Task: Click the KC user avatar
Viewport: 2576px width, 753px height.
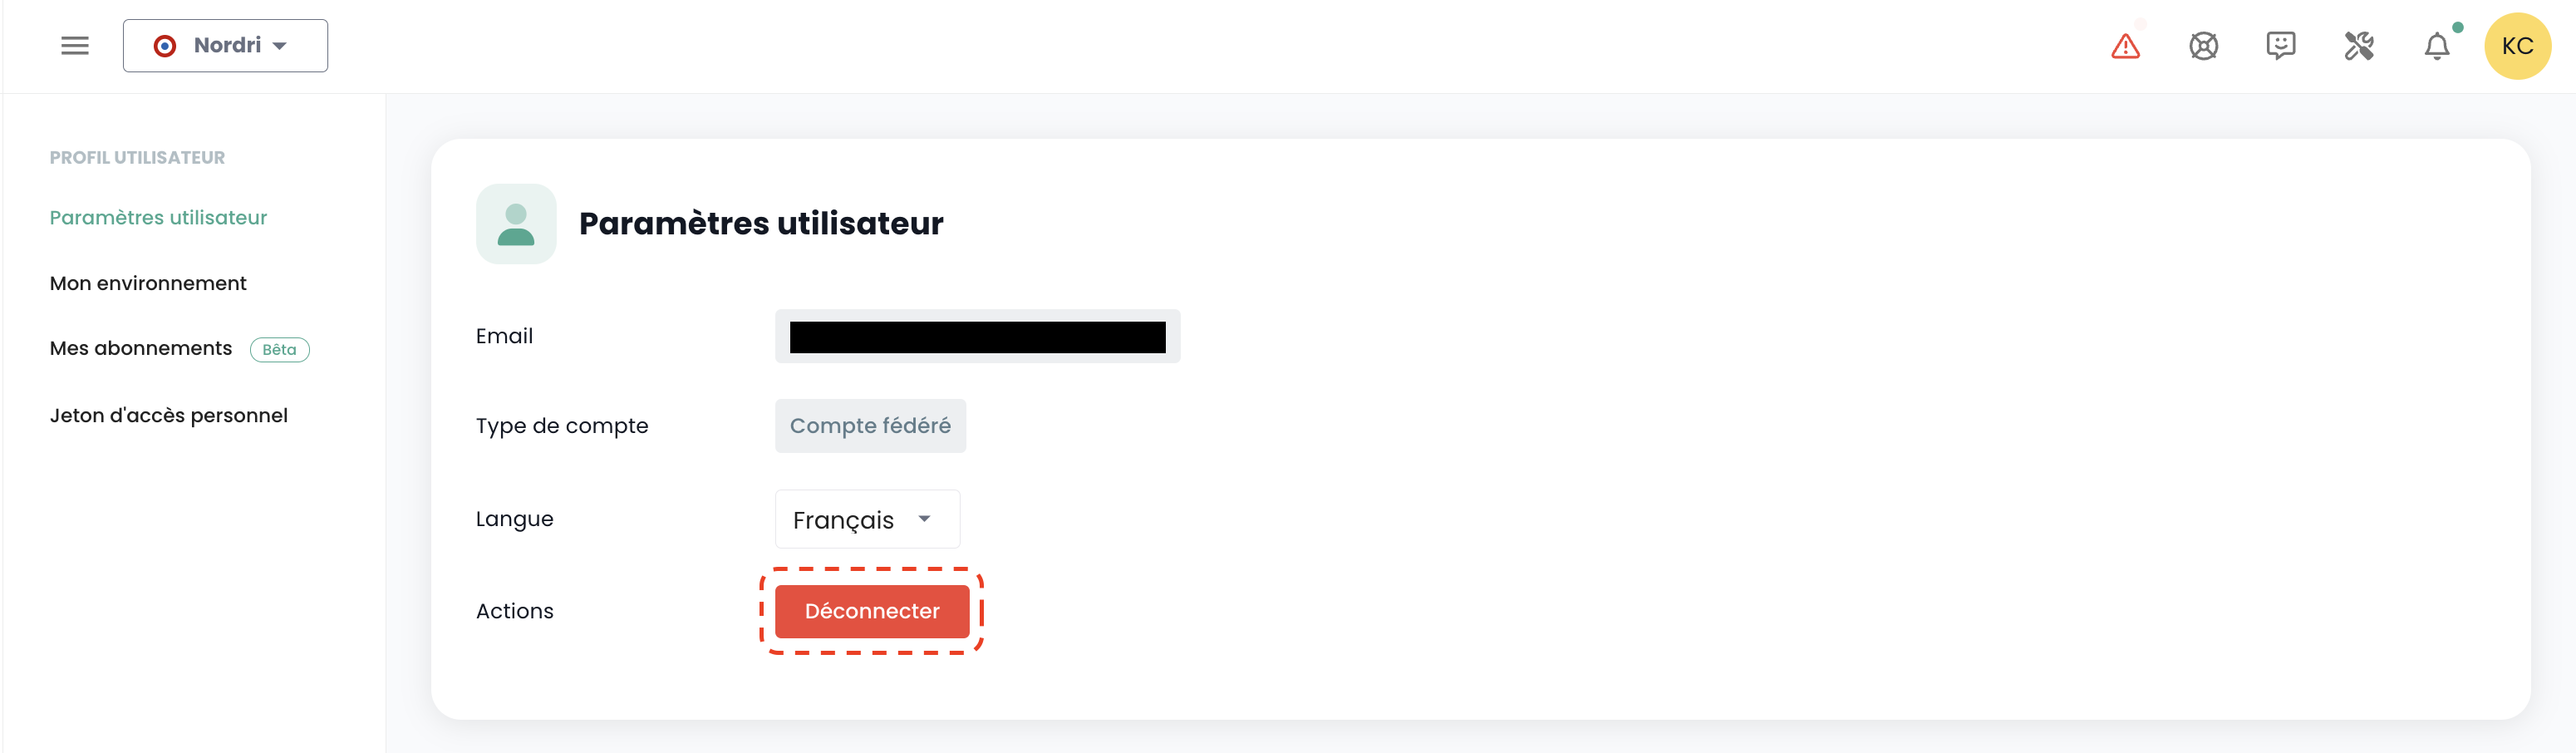Action: 2517,46
